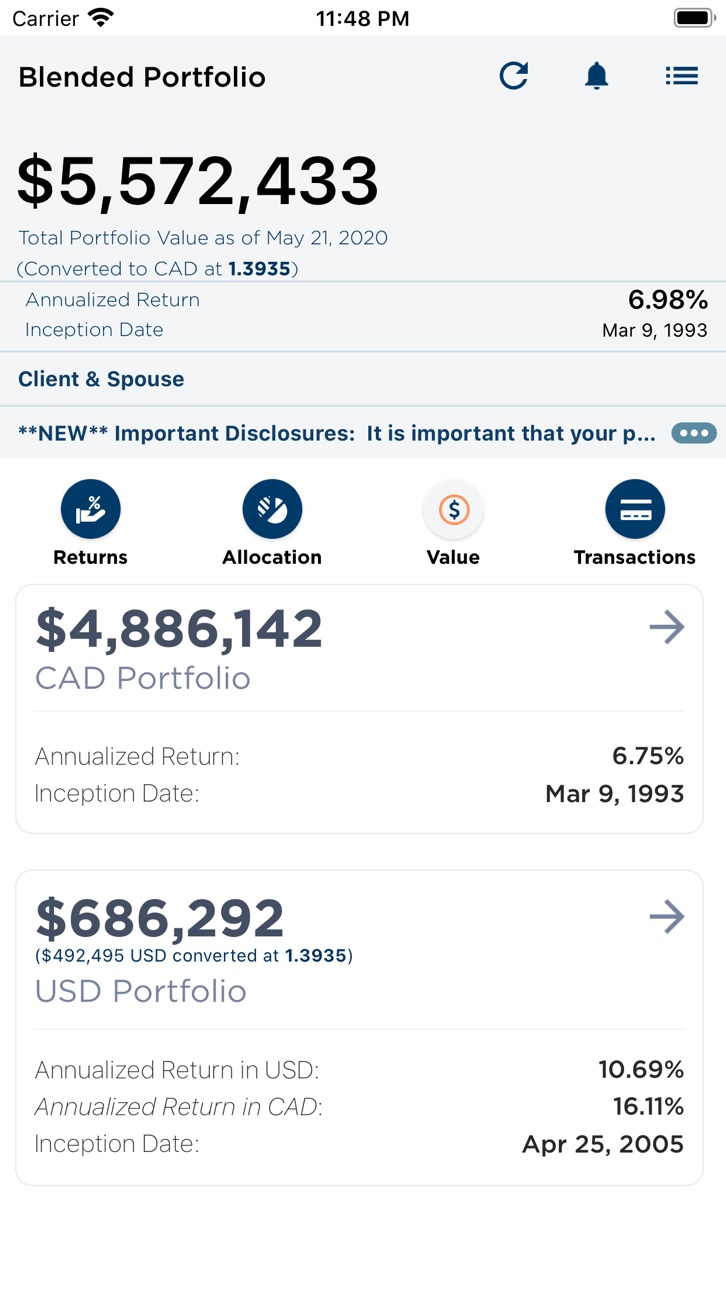Select the Value tab label
Image resolution: width=726 pixels, height=1290 pixels.
453,557
